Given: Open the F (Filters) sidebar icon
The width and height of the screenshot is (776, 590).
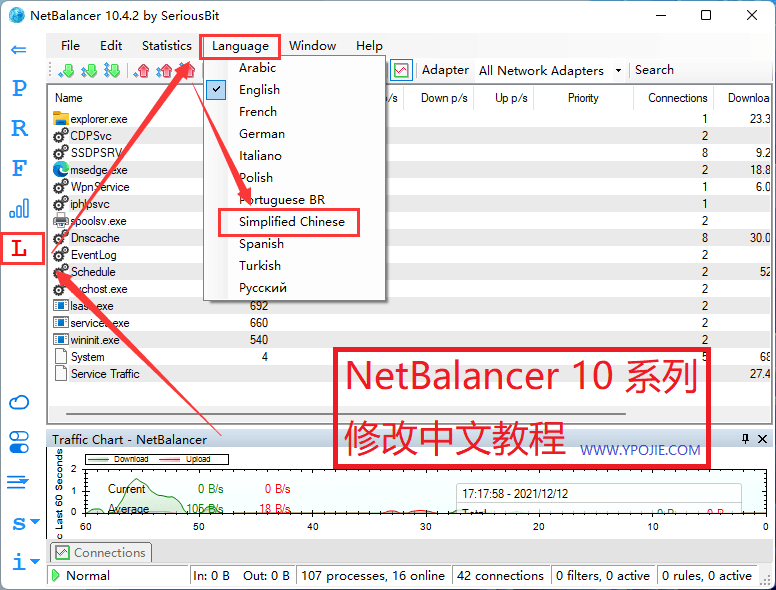Looking at the screenshot, I should [x=19, y=168].
